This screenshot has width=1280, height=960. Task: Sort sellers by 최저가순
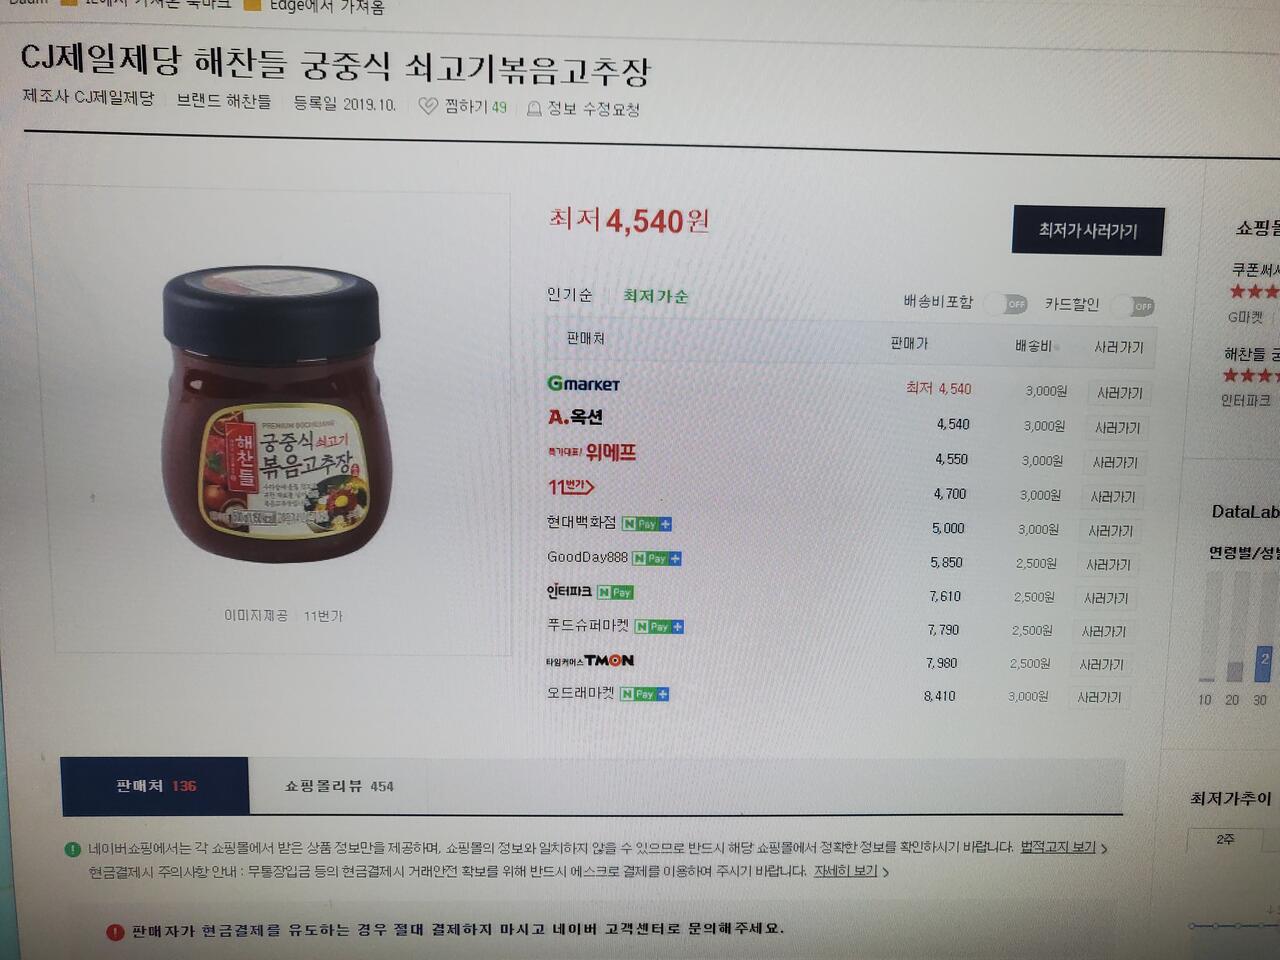[x=655, y=296]
